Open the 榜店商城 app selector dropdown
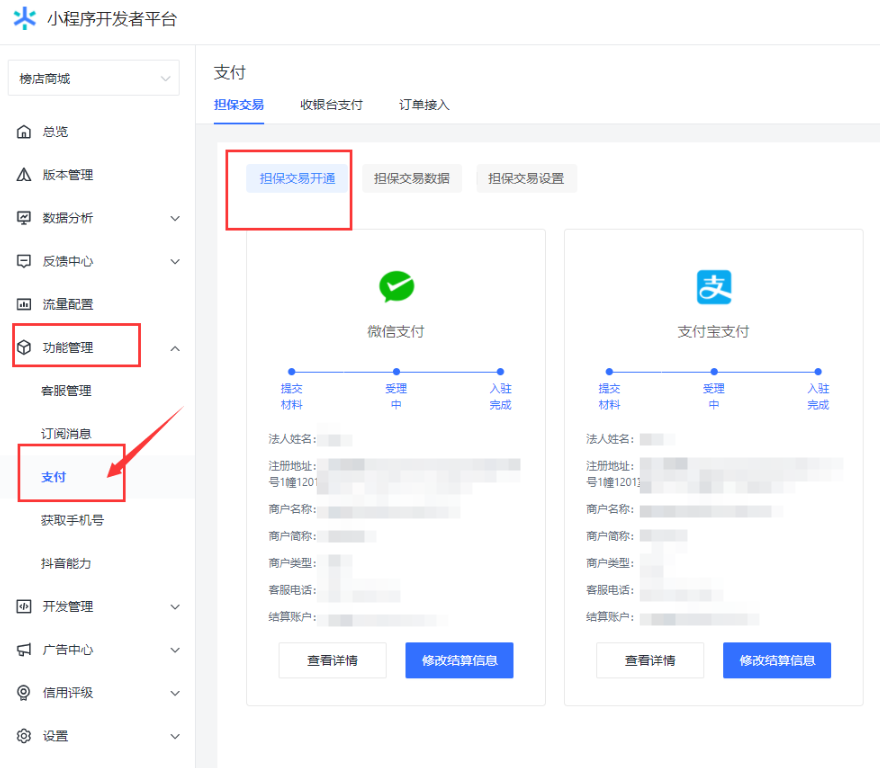This screenshot has width=880, height=768. click(x=94, y=78)
